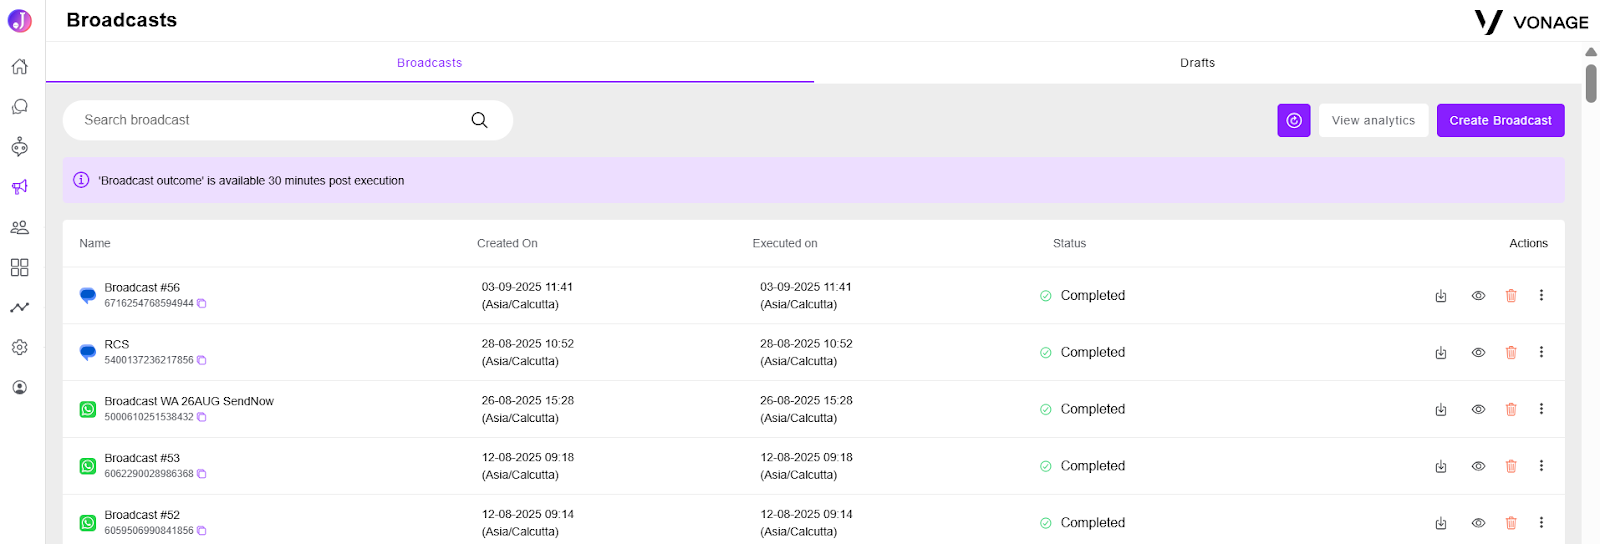Screen dimensions: 1600x544
Task: Open more options menu for Broadcast #56
Action: tap(1541, 296)
